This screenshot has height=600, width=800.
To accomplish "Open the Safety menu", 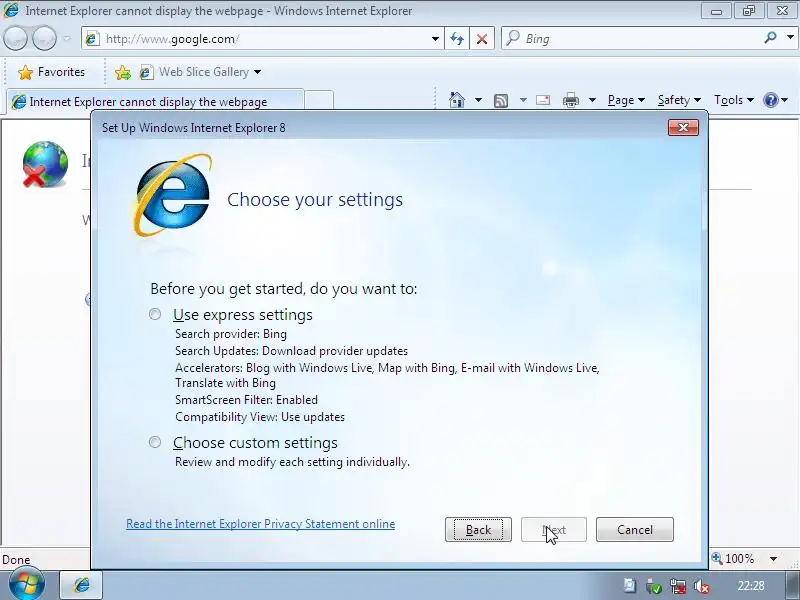I will (679, 100).
